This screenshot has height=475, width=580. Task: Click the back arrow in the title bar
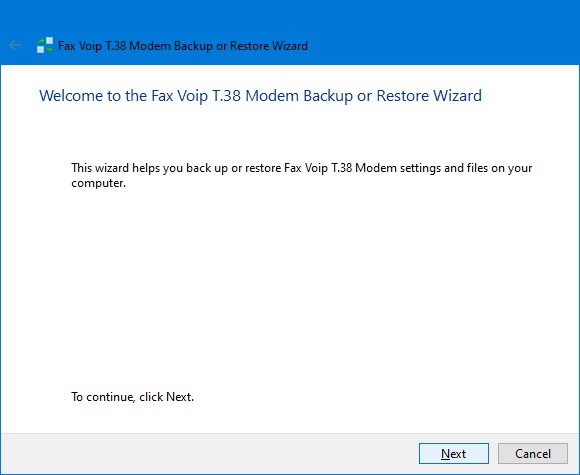[x=15, y=46]
